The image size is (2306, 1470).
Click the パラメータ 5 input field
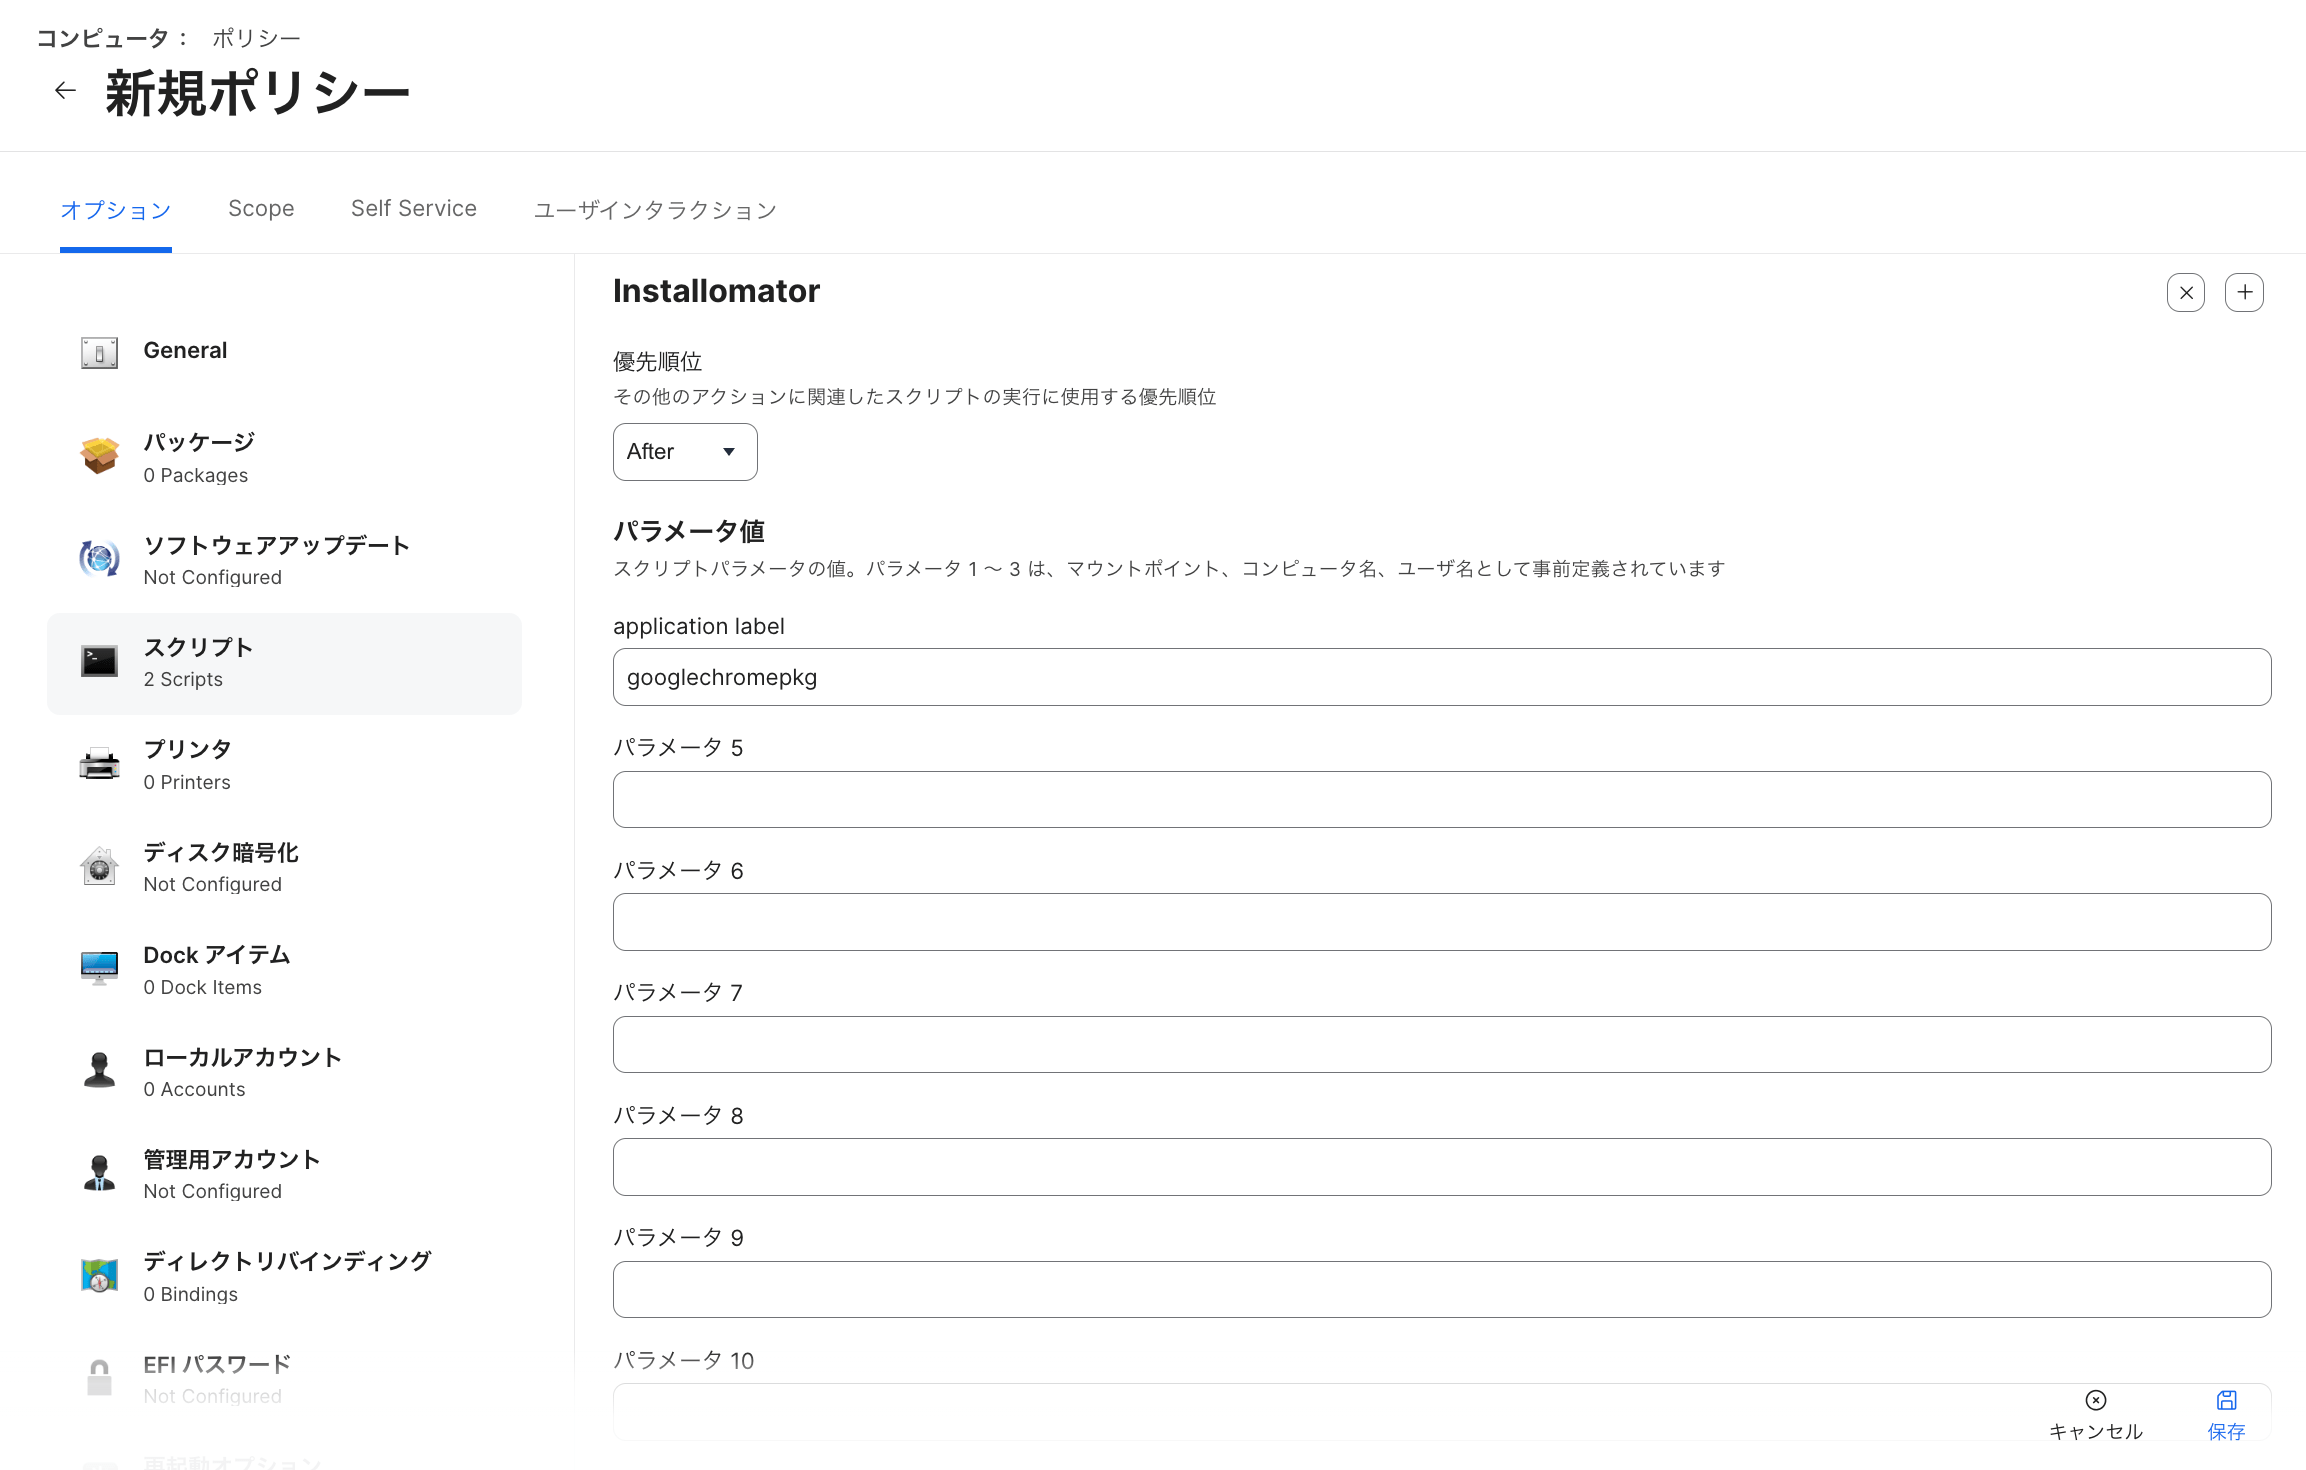pos(1442,799)
